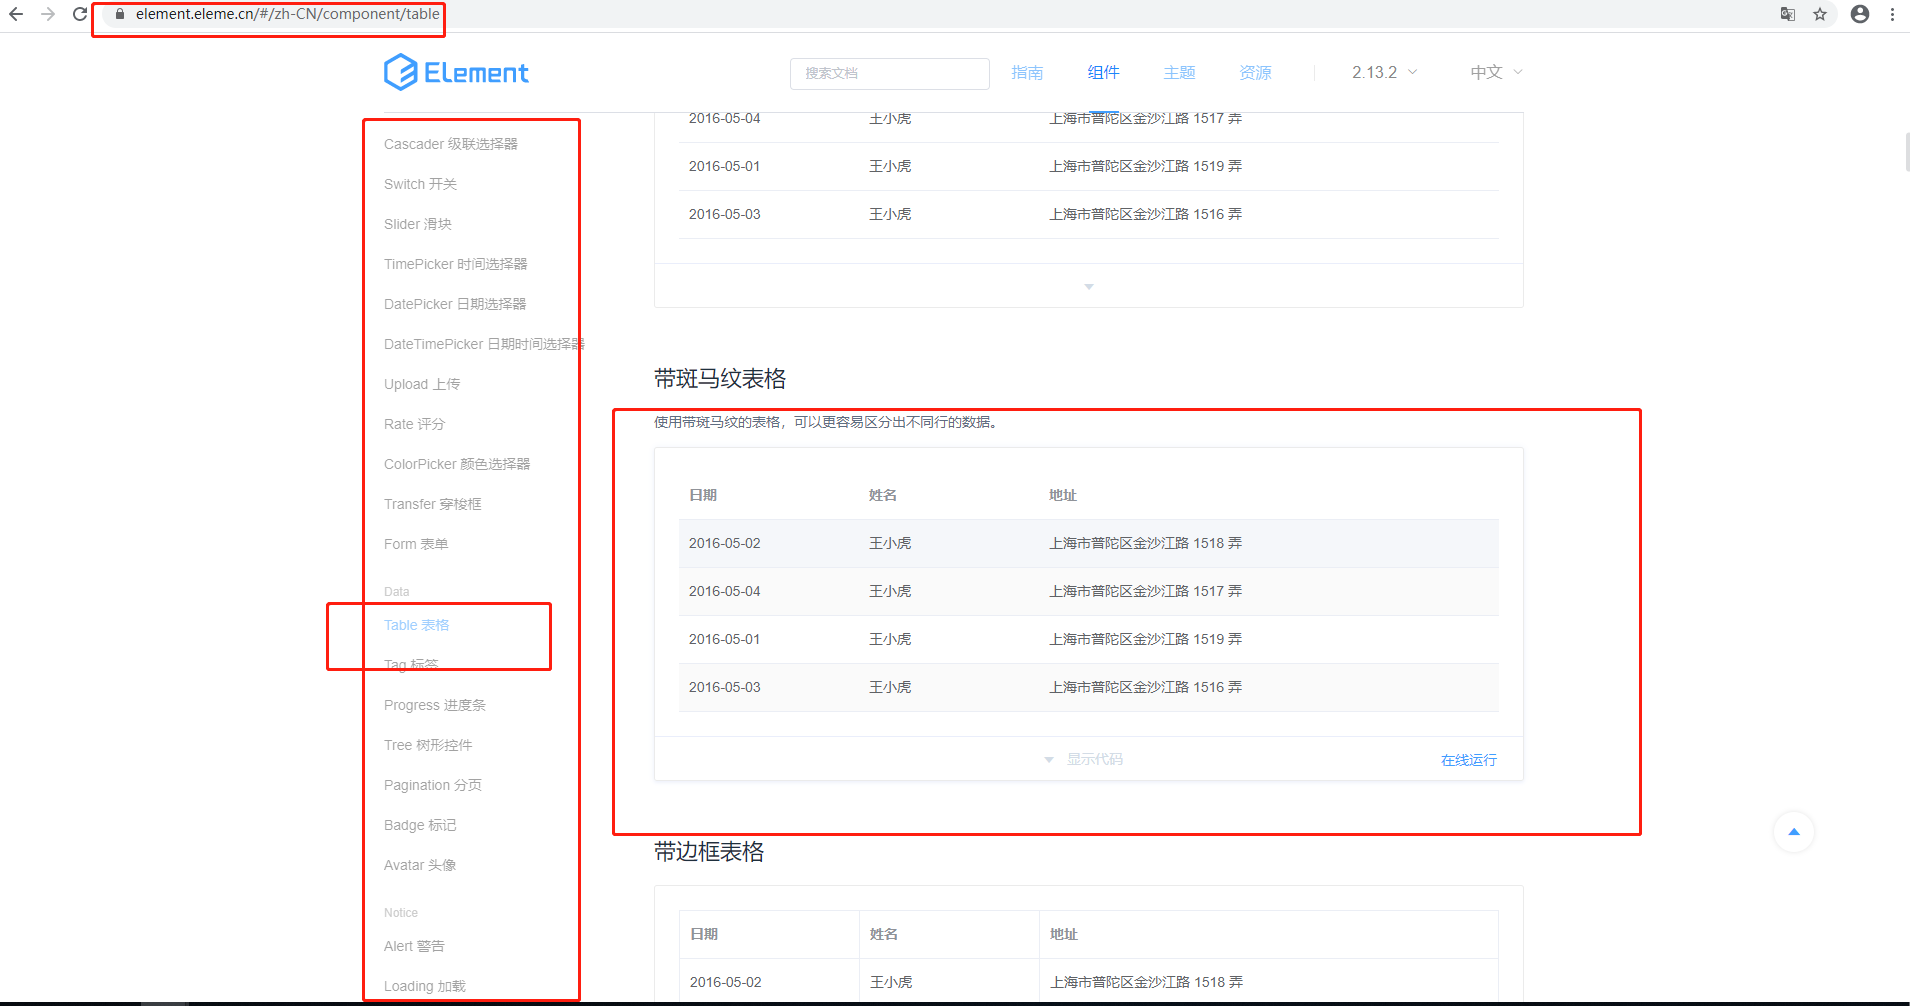This screenshot has width=1910, height=1006.
Task: Click address 1516 弄 in striped table
Action: pos(1146,687)
